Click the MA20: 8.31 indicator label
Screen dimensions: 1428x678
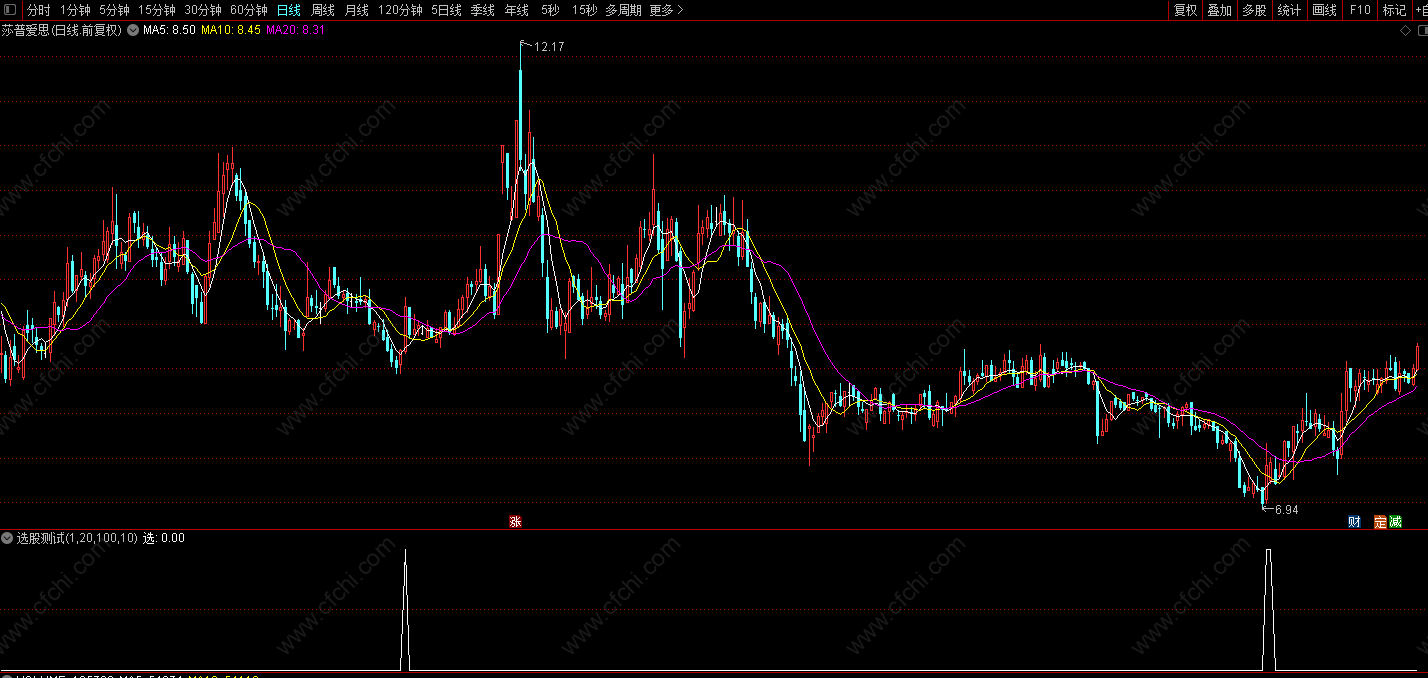tap(295, 30)
